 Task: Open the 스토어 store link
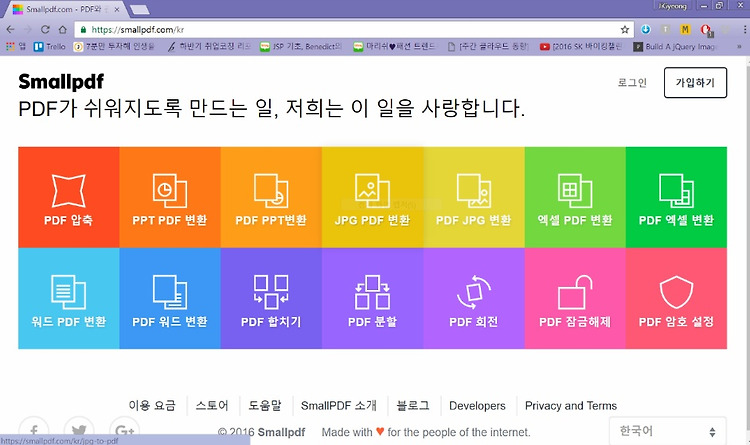click(212, 406)
